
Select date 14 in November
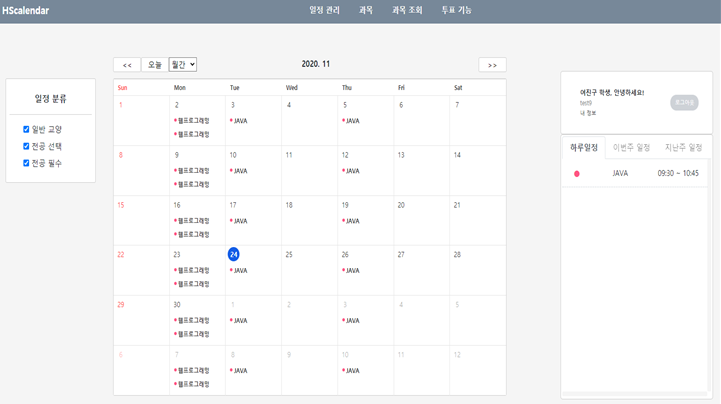[x=457, y=155]
